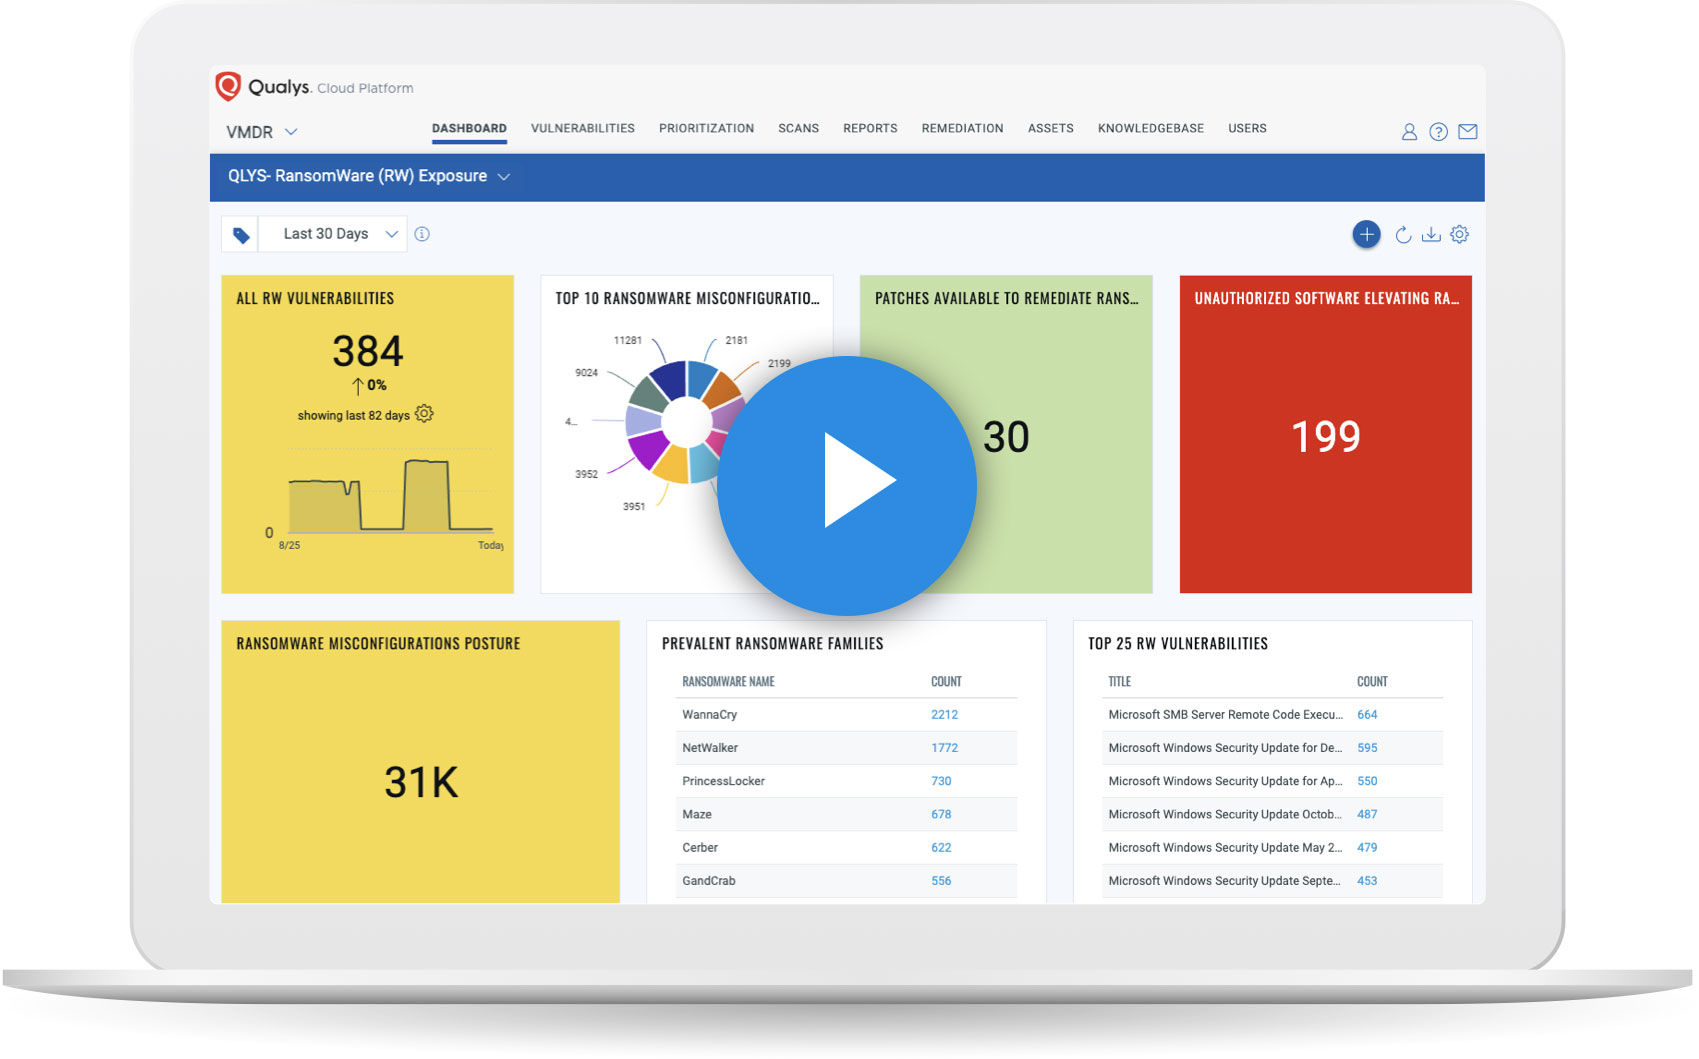
Task: Play the video overlay
Action: [x=847, y=486]
